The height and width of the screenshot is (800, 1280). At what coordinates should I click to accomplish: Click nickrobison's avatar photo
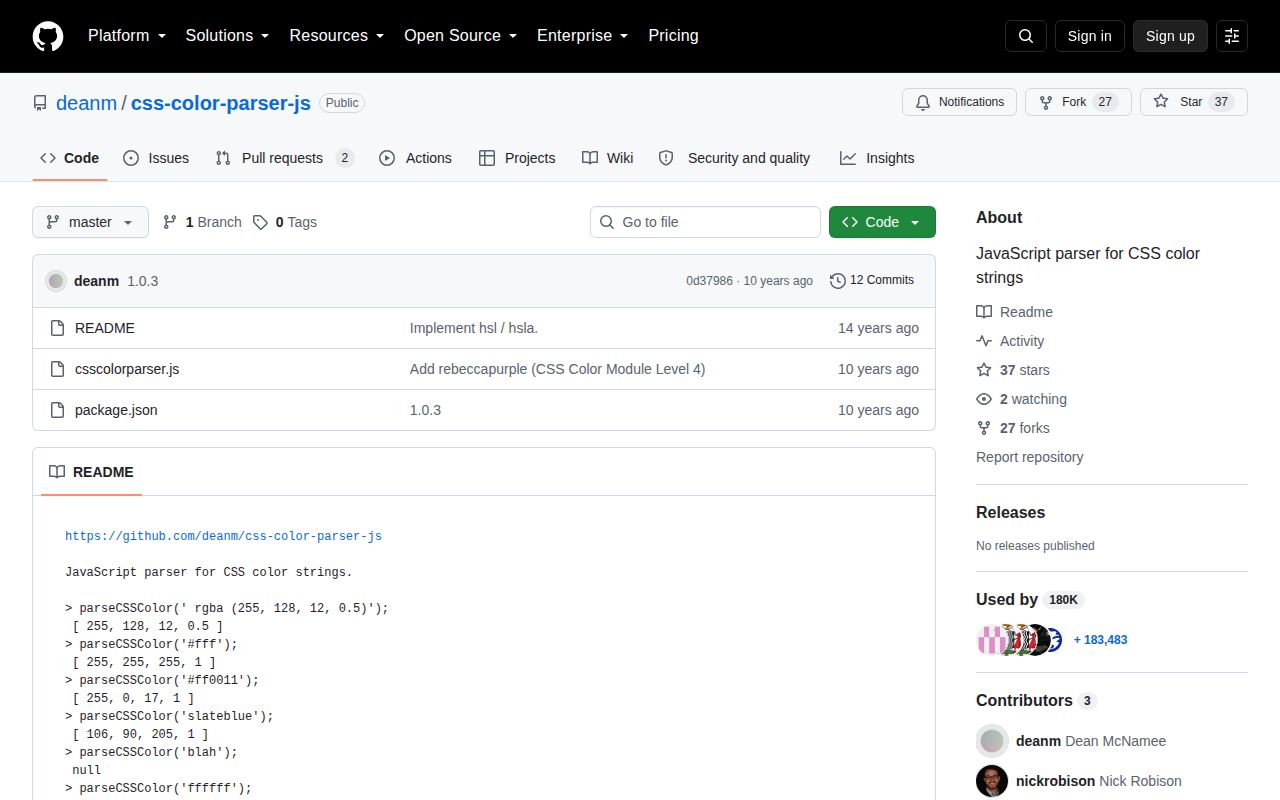click(x=992, y=781)
